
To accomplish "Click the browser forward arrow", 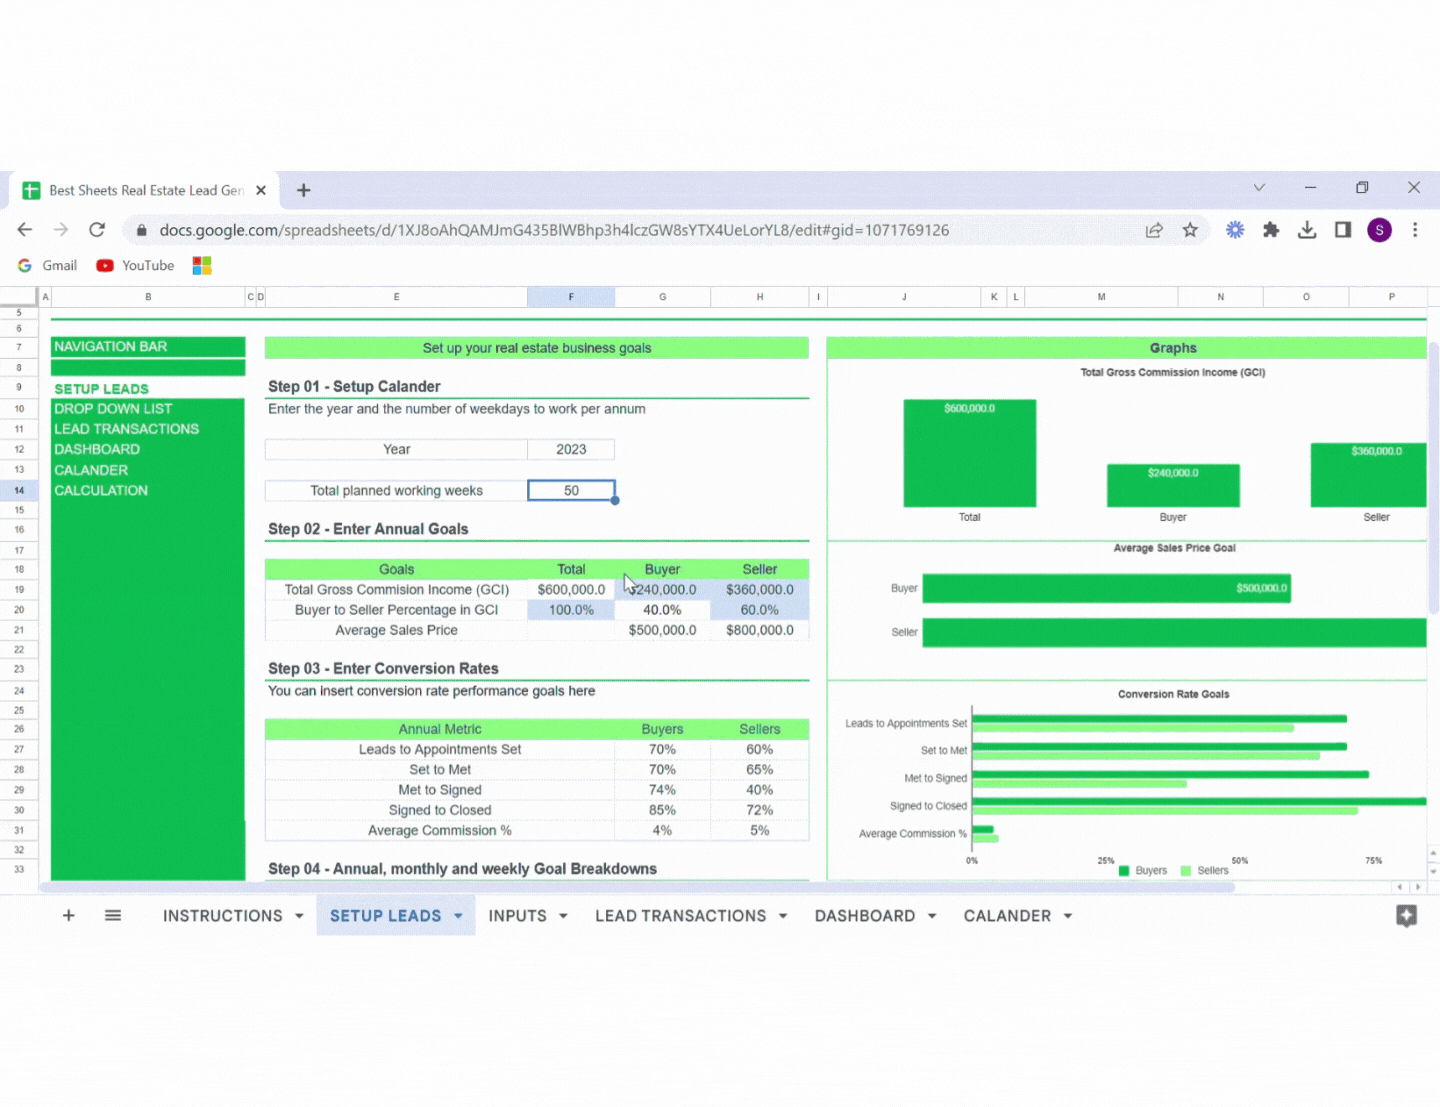I will [61, 230].
